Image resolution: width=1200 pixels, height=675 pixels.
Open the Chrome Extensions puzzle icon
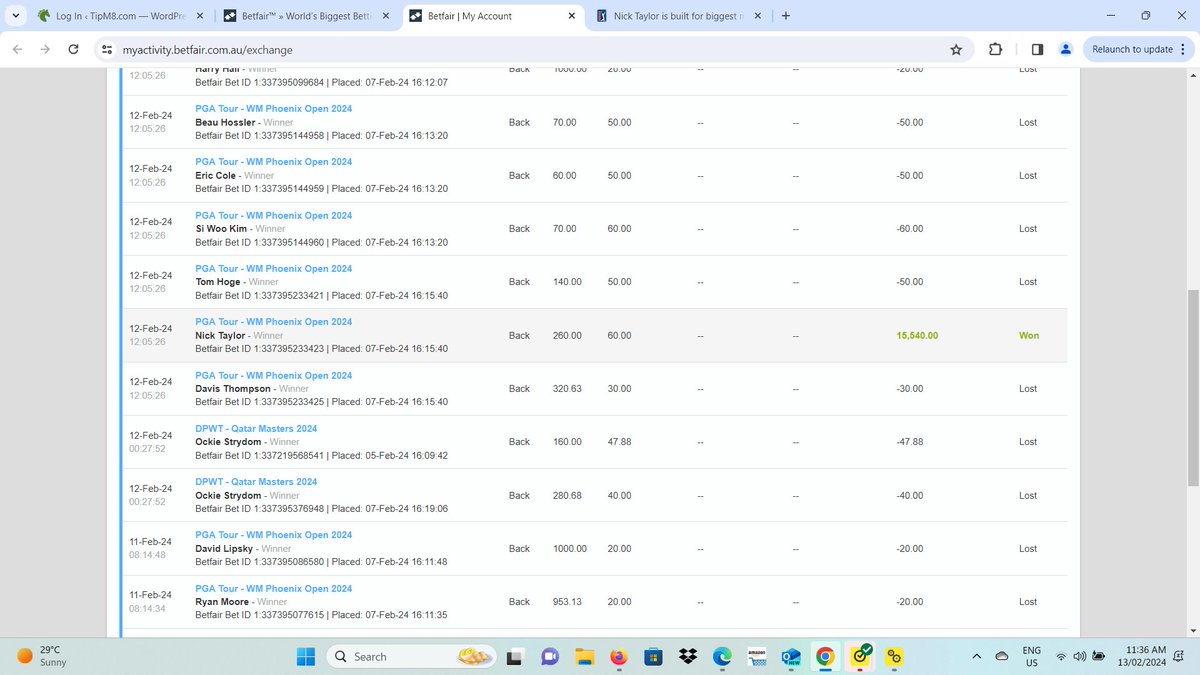click(x=995, y=49)
